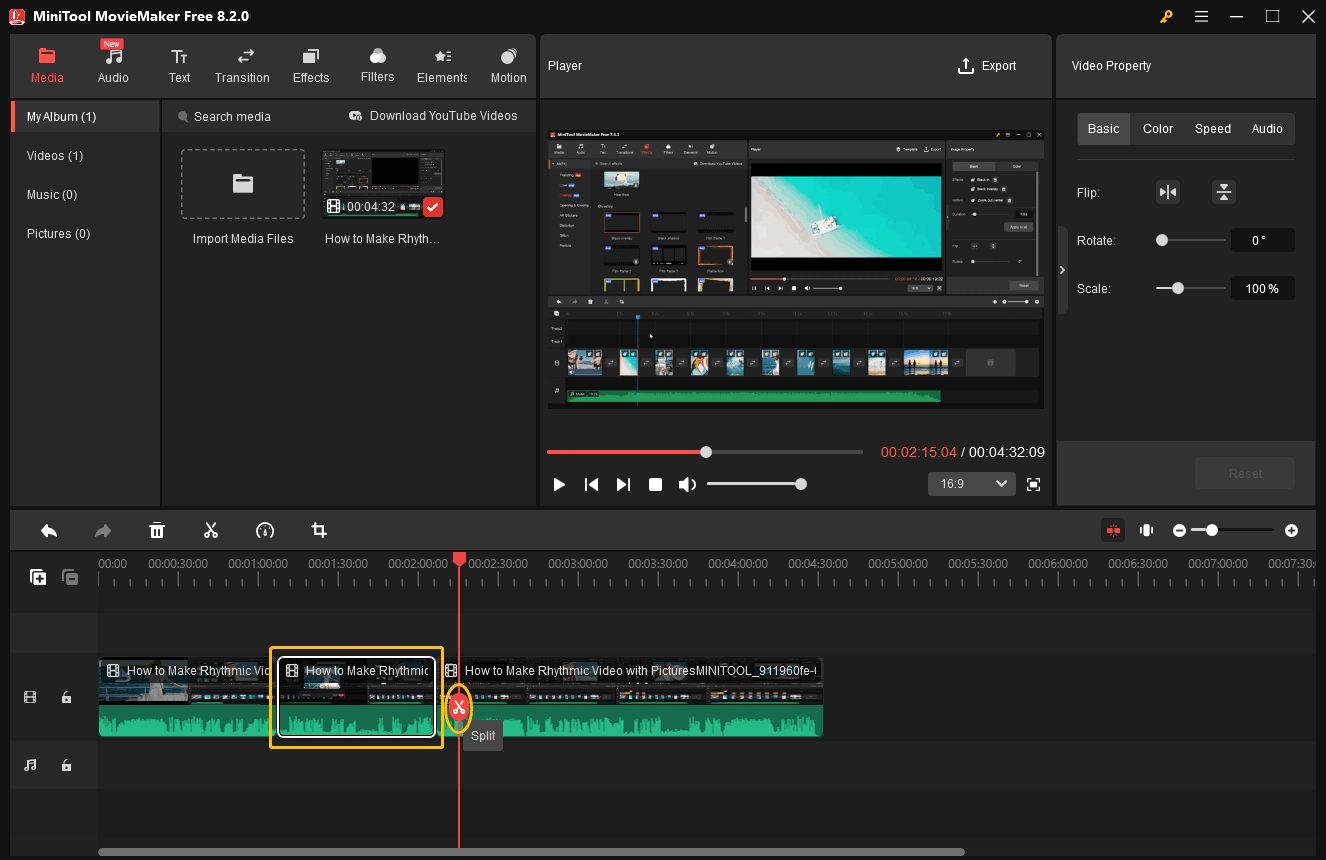Viewport: 1326px width, 860px height.
Task: Switch to Color property tab
Action: click(x=1158, y=129)
